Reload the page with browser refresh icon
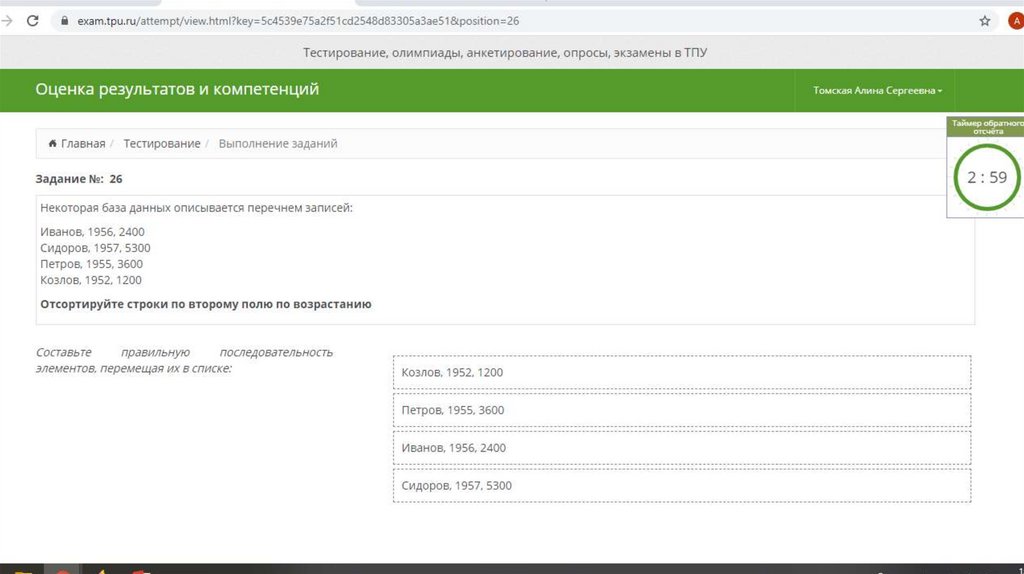Image resolution: width=1024 pixels, height=574 pixels. point(33,21)
